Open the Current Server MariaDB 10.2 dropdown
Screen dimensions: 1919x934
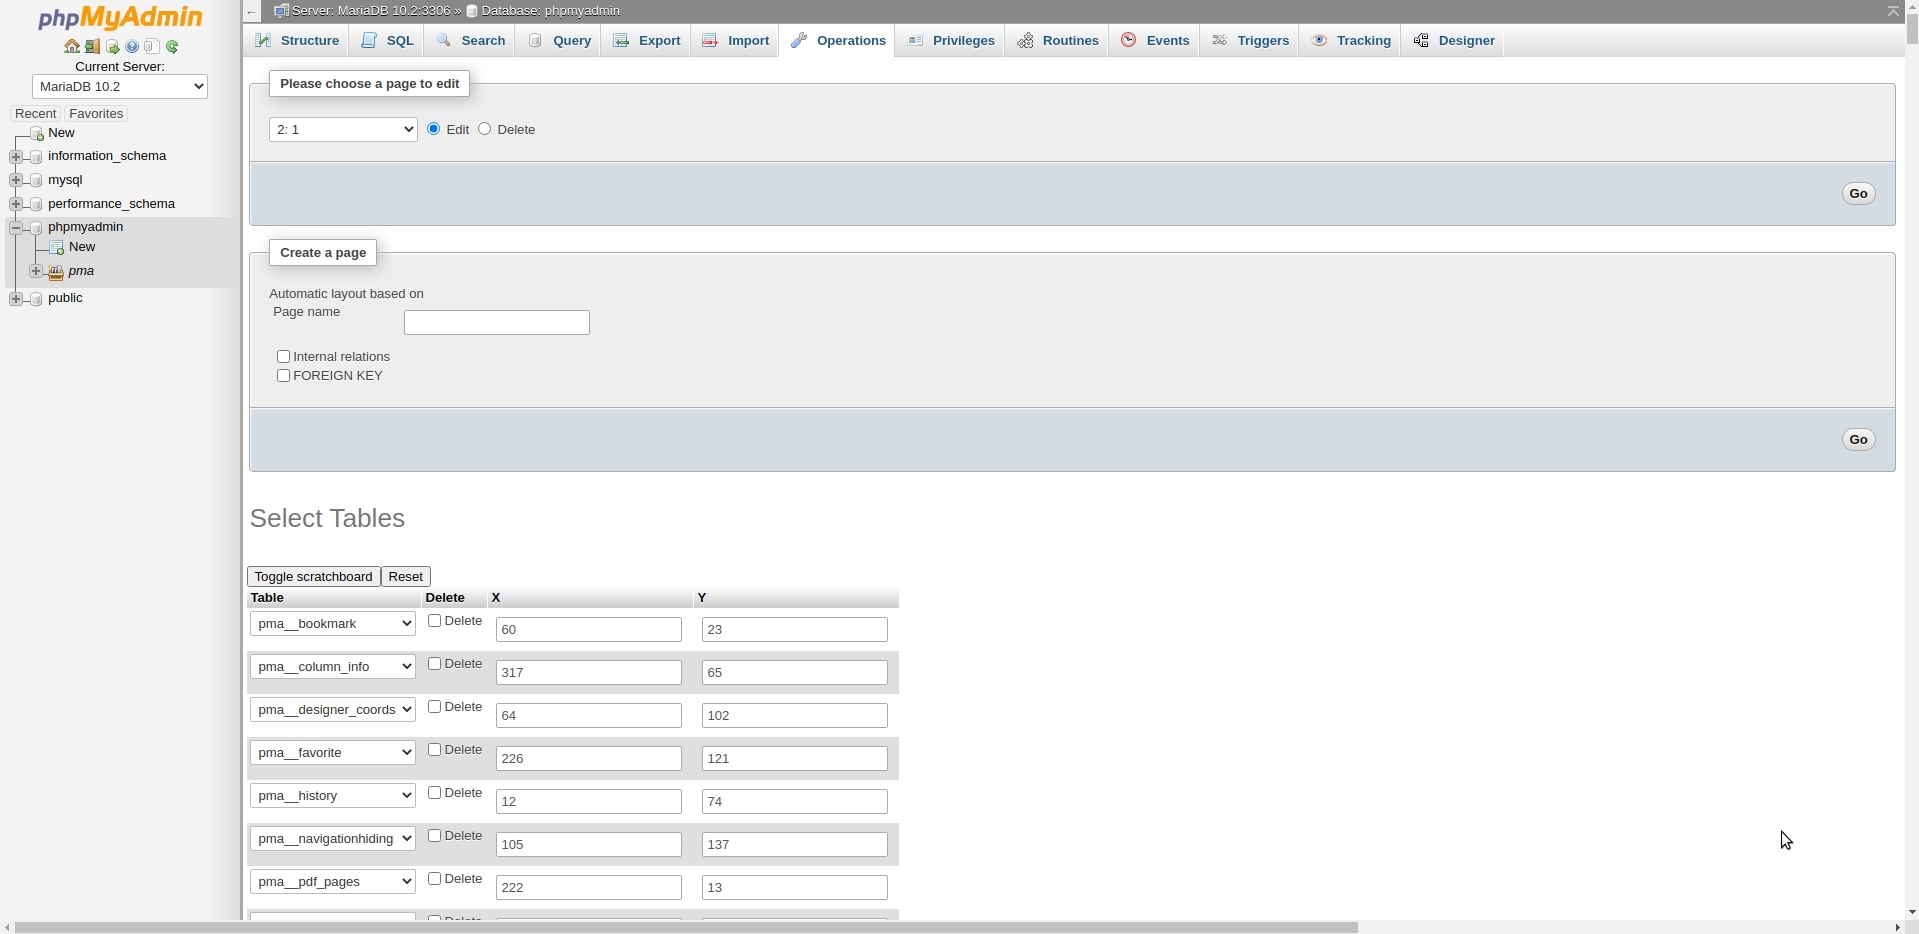pos(120,87)
